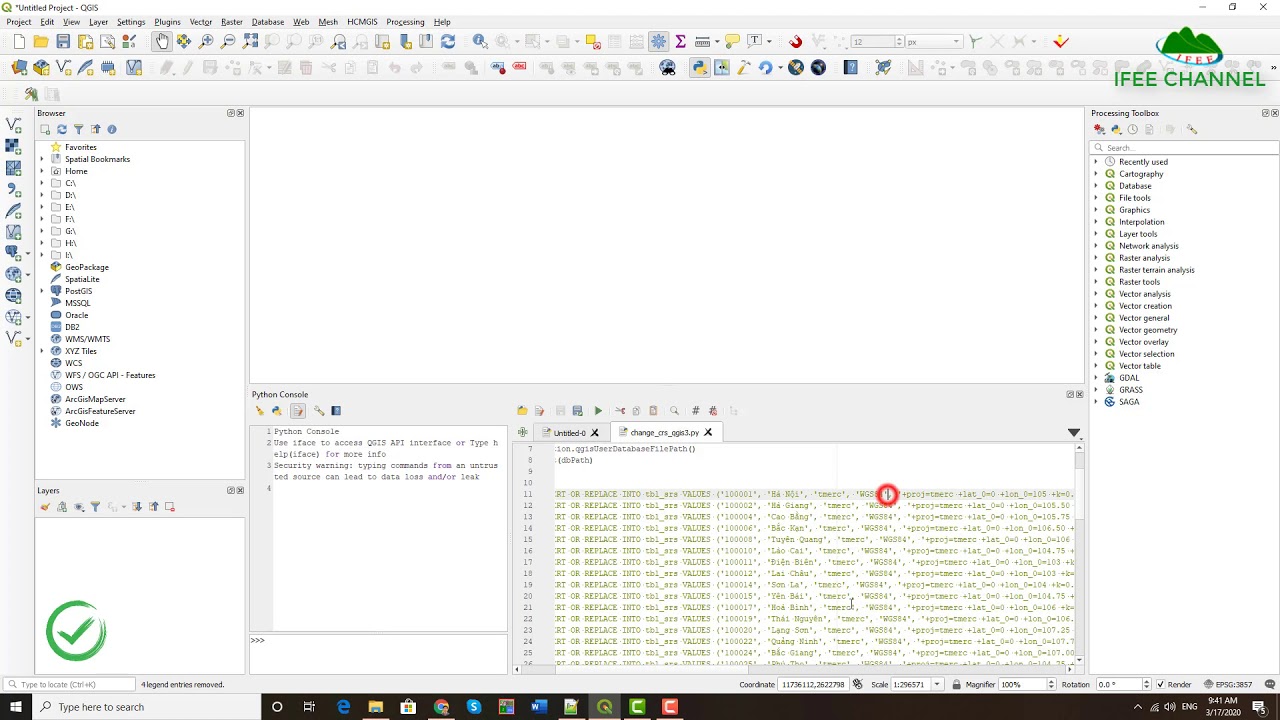1280x720 pixels.
Task: Save the script in Python editor
Action: pos(560,411)
